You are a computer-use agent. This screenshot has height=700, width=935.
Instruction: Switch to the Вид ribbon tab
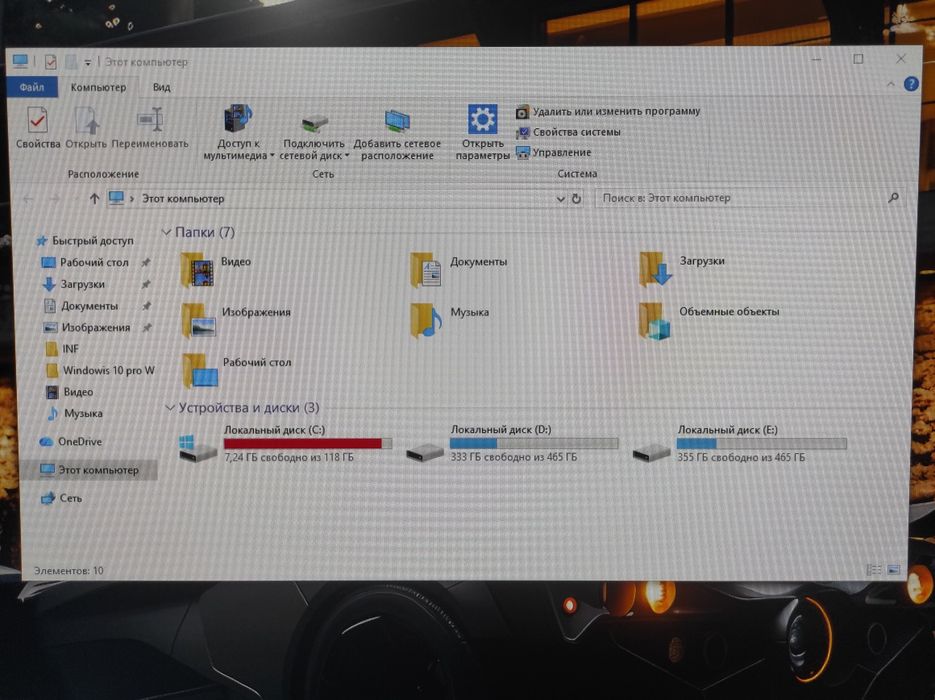pos(162,87)
